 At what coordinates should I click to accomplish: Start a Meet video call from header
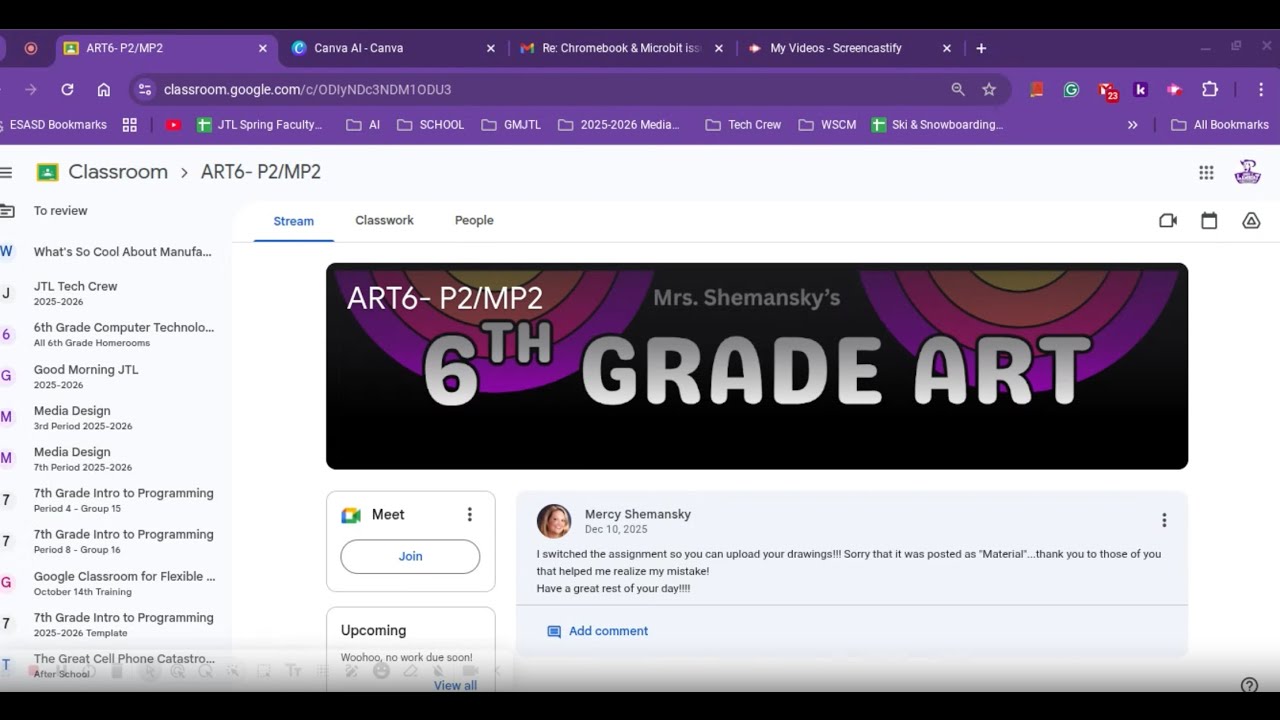click(x=1168, y=221)
